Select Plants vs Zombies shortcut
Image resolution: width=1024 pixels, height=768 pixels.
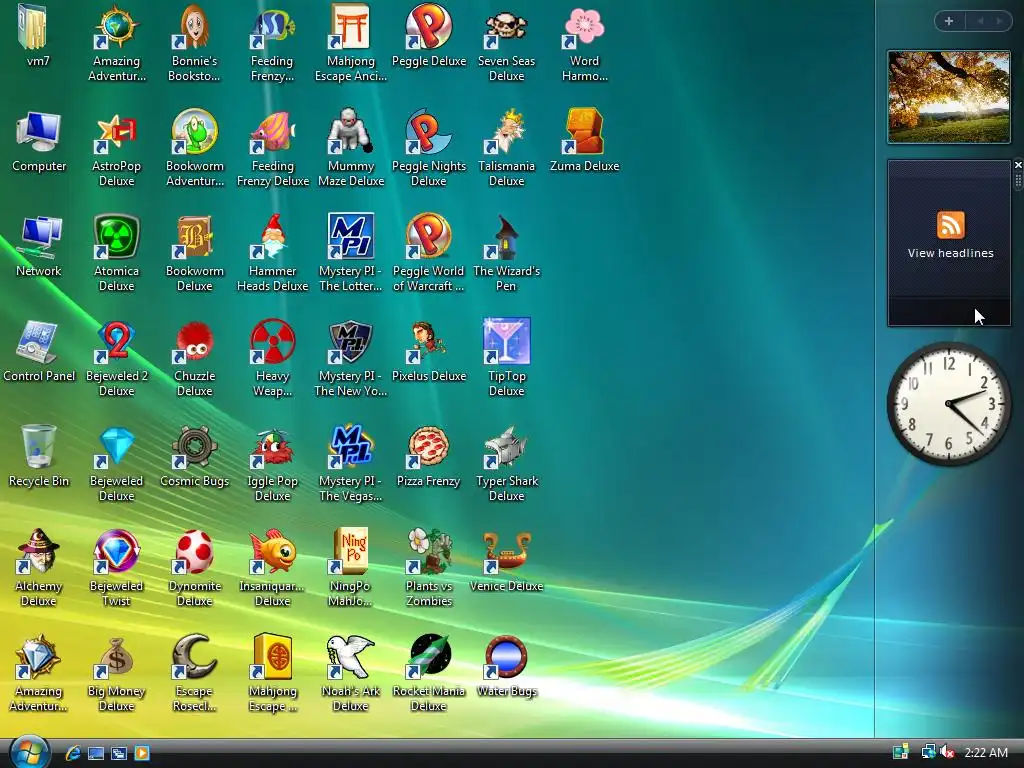tap(428, 568)
